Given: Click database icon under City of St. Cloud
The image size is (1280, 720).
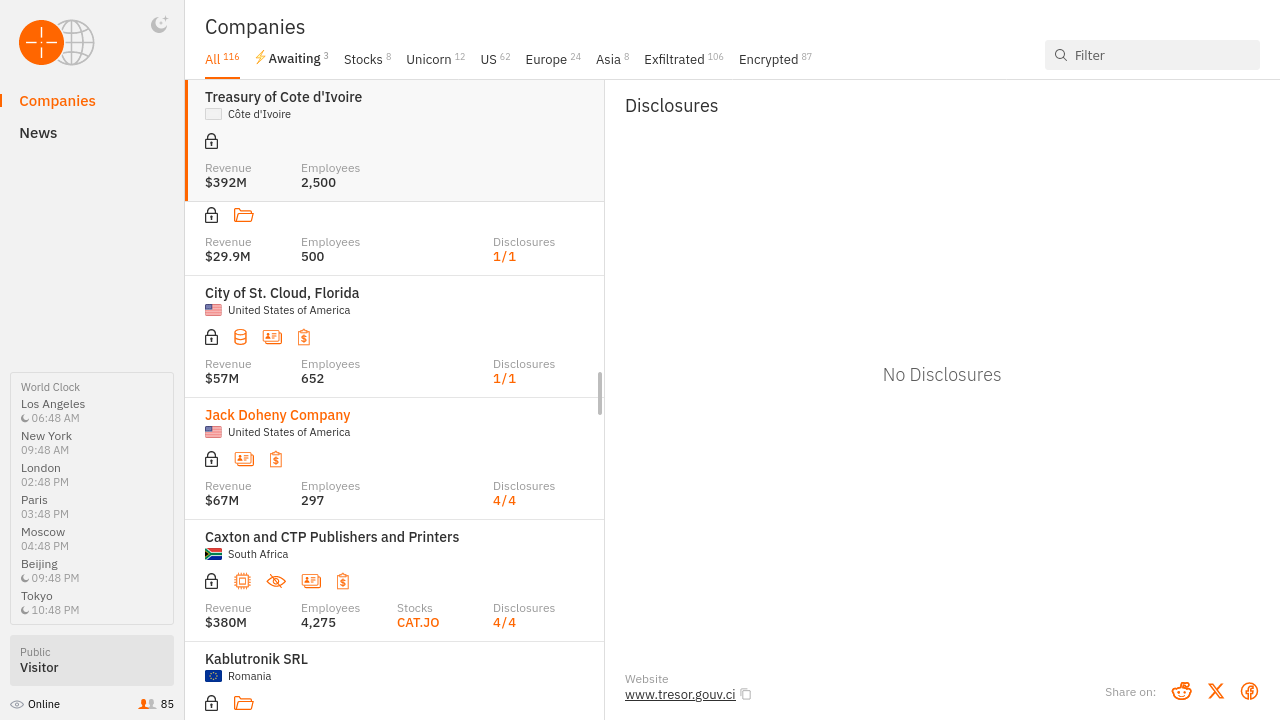Looking at the screenshot, I should click(241, 337).
